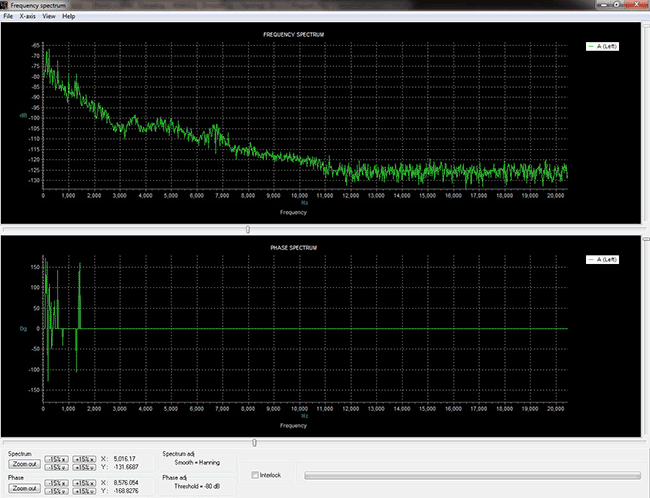Click the A (Left) legend in phase spectrum
650x498 pixels.
click(604, 259)
